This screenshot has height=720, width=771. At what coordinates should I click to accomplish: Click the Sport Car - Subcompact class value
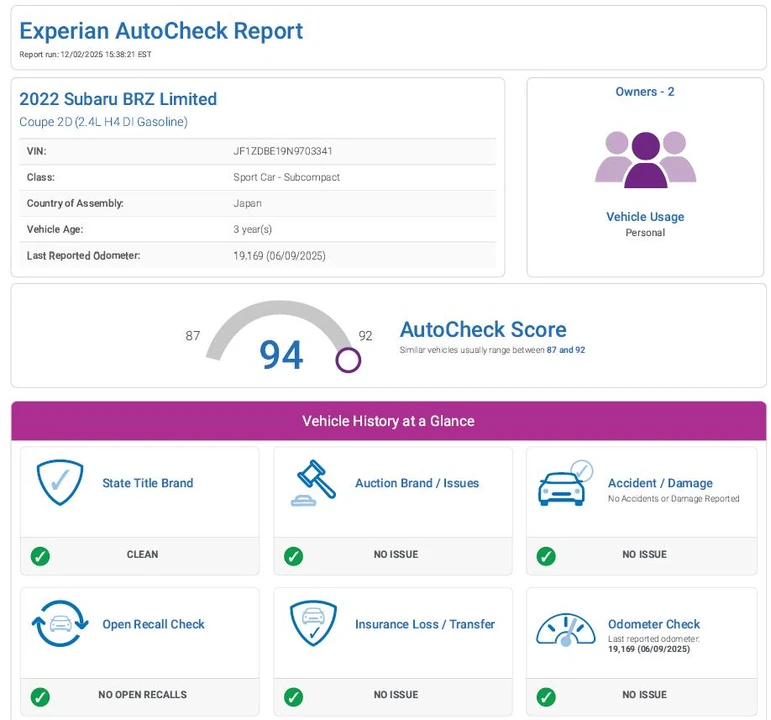coord(286,177)
